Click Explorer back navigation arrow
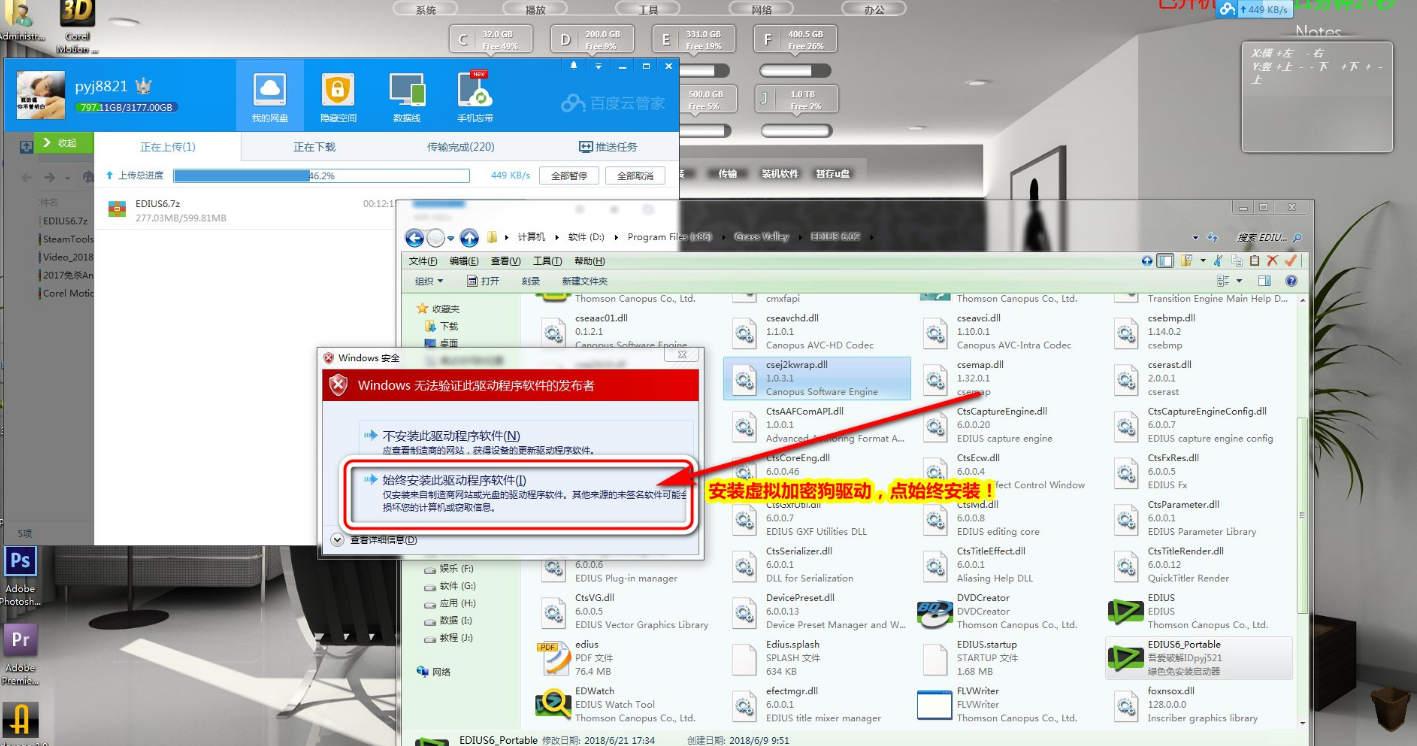1417x746 pixels. pyautogui.click(x=414, y=238)
